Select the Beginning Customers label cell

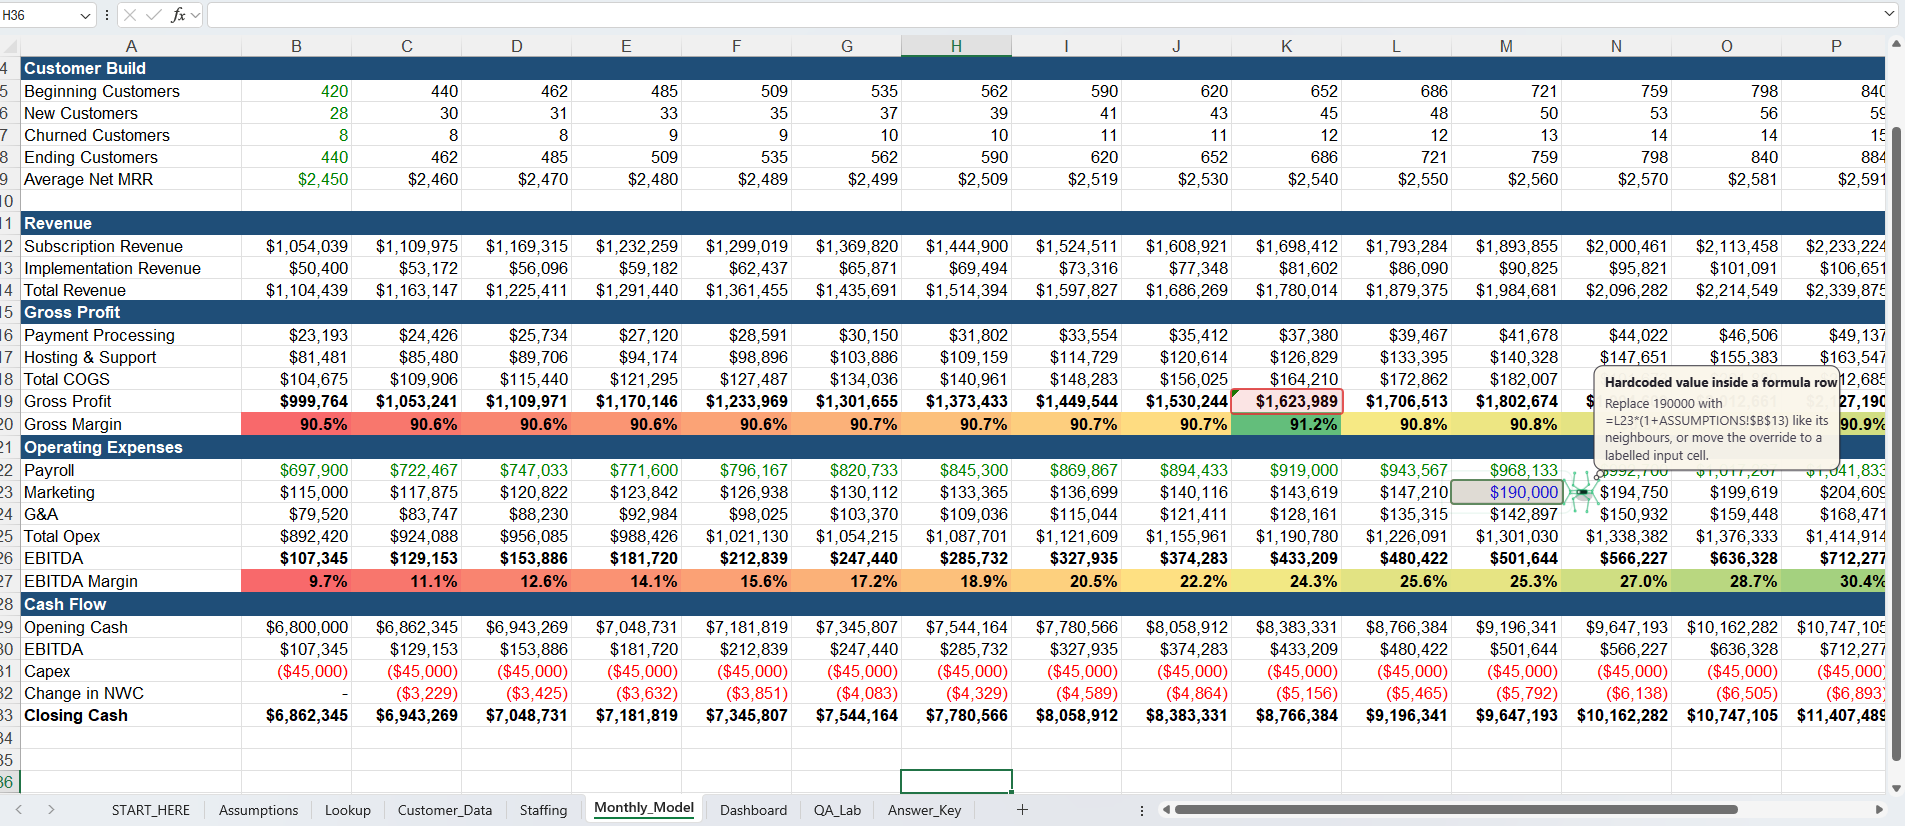point(131,91)
